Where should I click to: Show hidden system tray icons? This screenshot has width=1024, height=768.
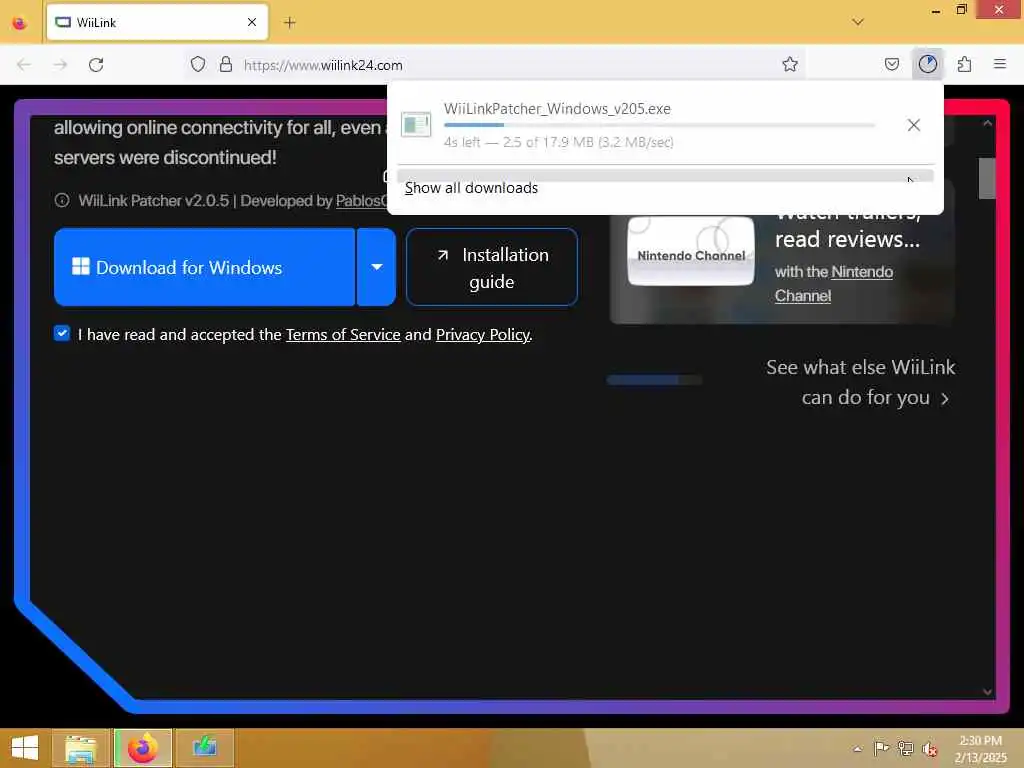click(x=857, y=749)
